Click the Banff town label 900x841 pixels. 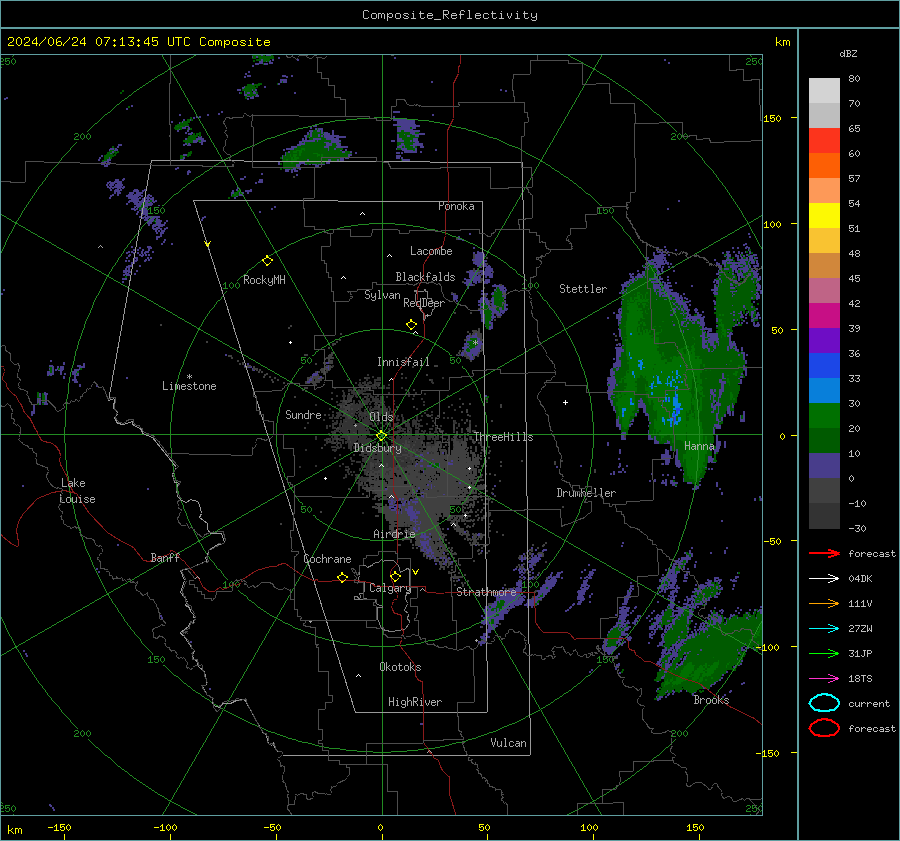(x=165, y=558)
